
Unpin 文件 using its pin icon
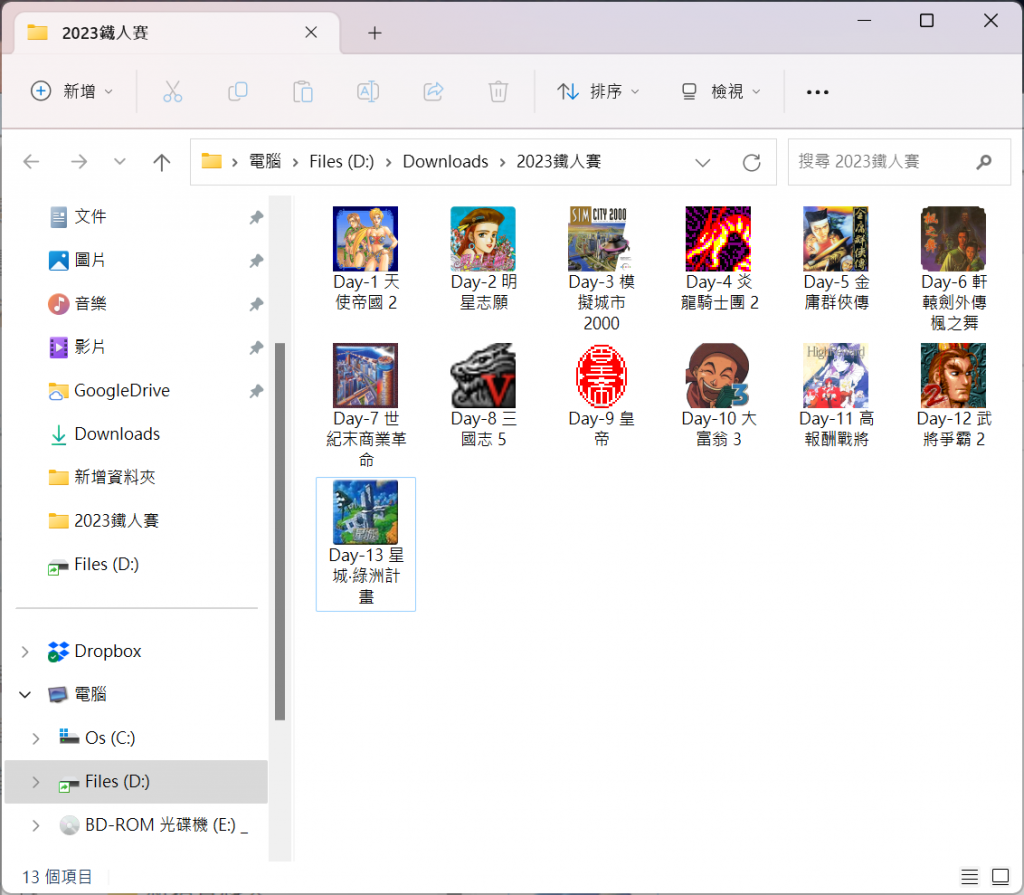coord(256,218)
